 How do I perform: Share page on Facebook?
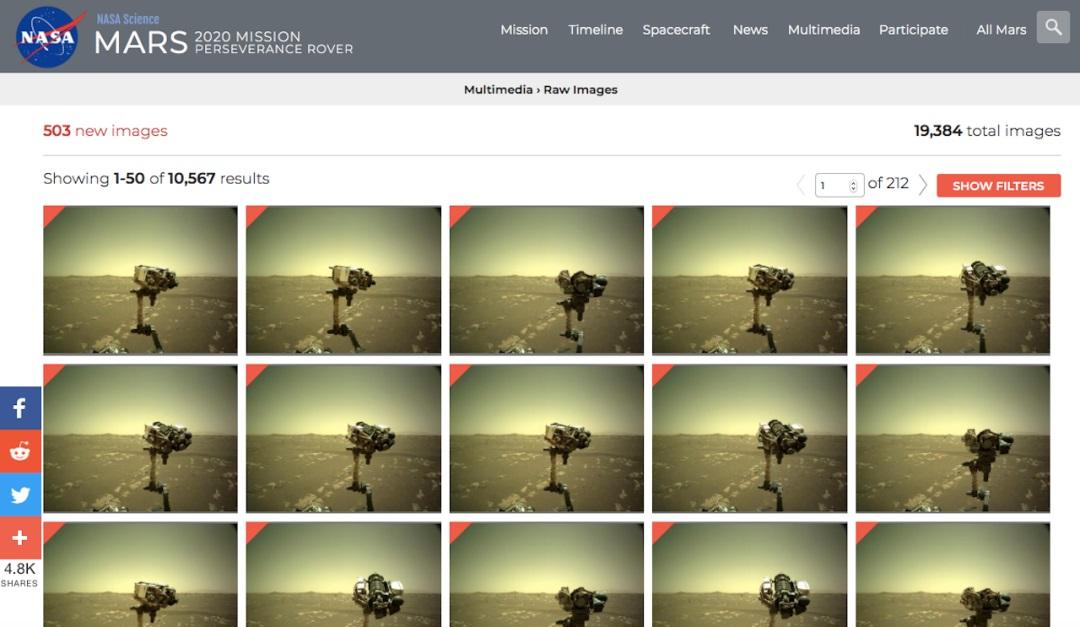point(20,408)
